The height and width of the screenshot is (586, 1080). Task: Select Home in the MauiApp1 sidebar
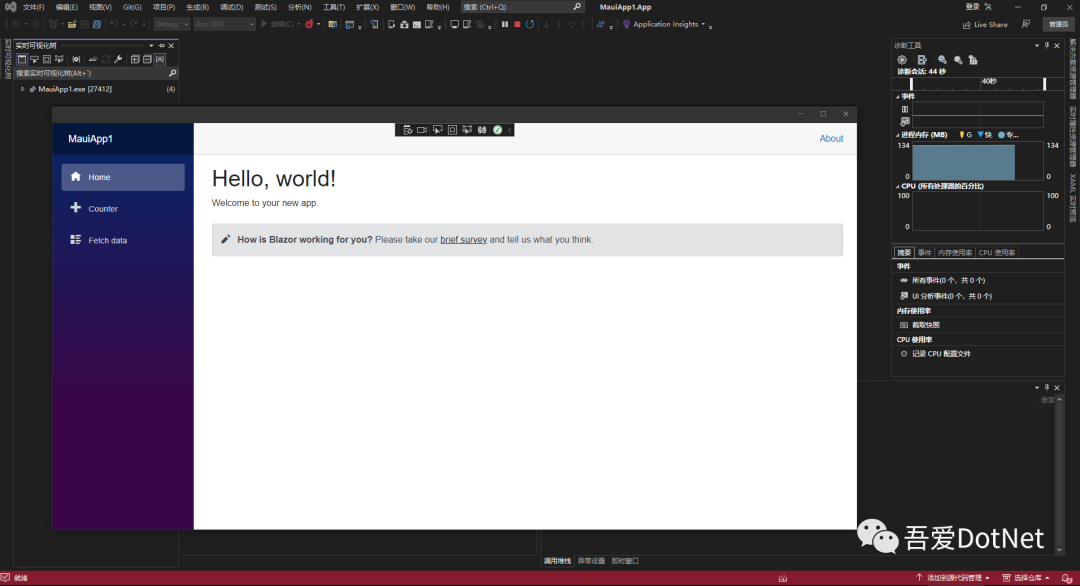(x=123, y=177)
